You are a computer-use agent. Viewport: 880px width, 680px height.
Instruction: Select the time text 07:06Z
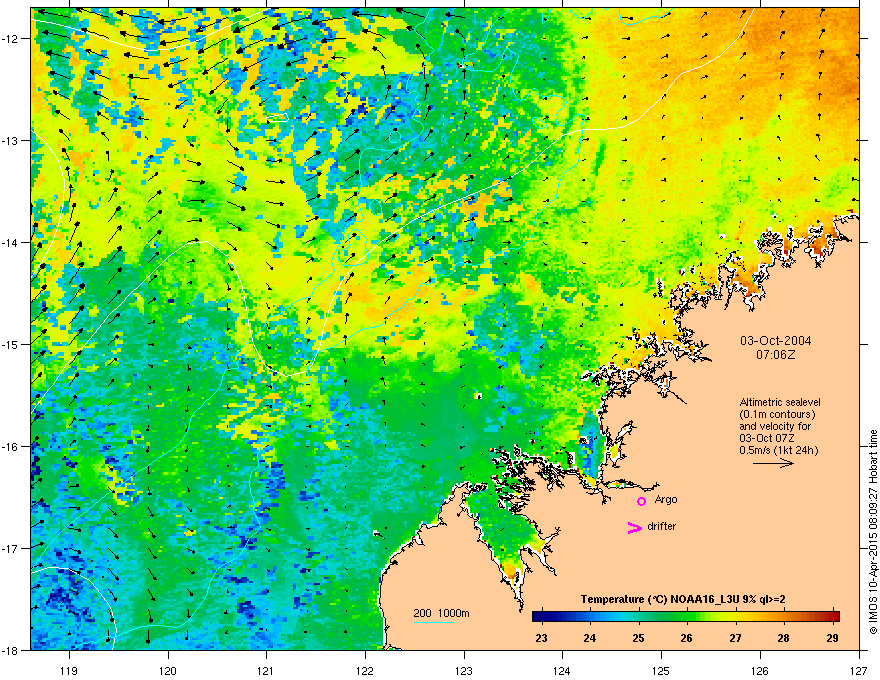pos(776,355)
